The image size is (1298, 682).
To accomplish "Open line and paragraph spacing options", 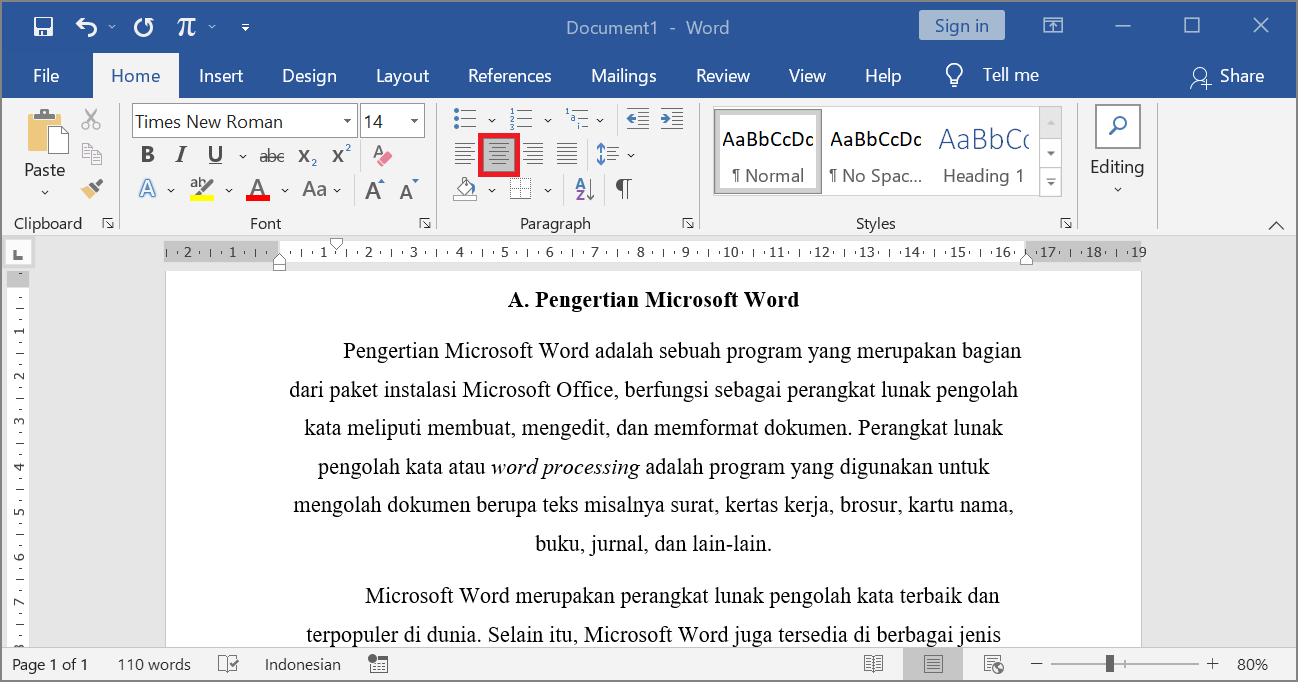I will tap(614, 154).
